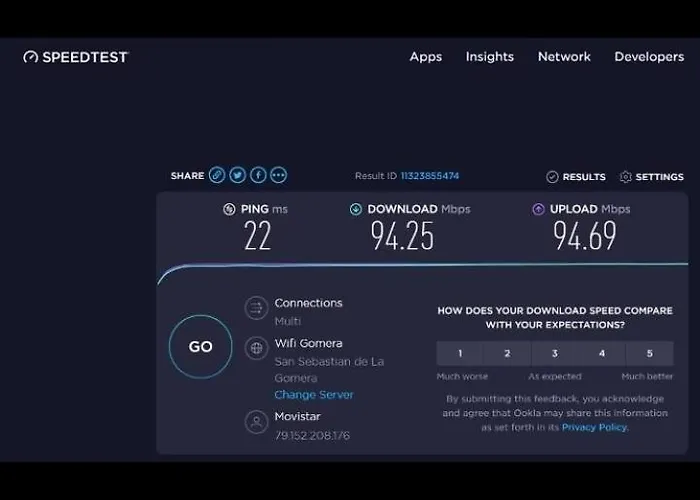700x500 pixels.
Task: Click the Change Server link
Action: point(314,395)
